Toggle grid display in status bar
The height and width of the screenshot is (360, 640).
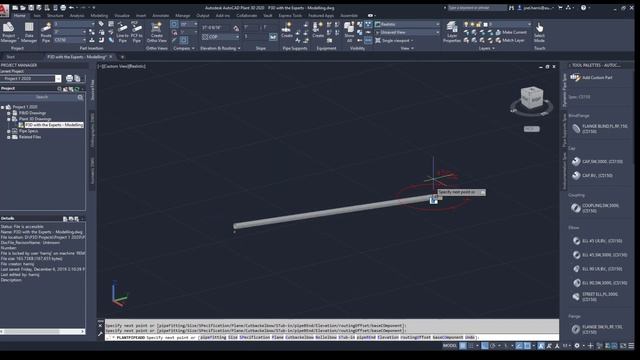[463, 346]
